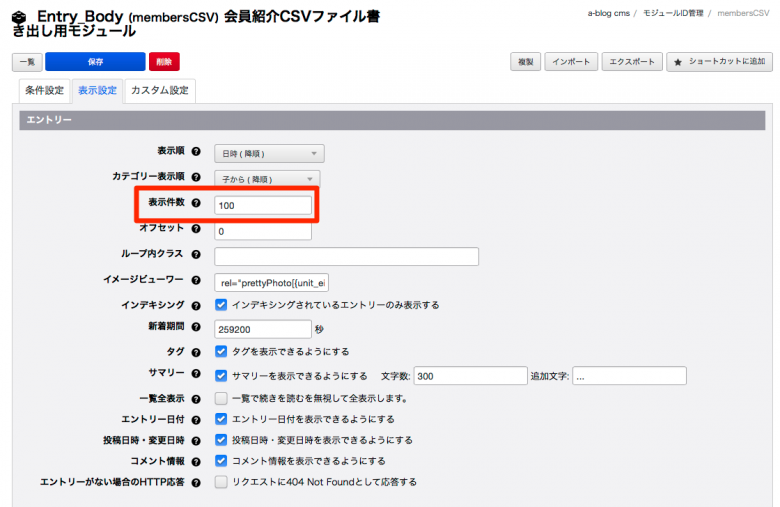Switch to the 表示設定 tab
The height and width of the screenshot is (507, 780).
pos(98,91)
